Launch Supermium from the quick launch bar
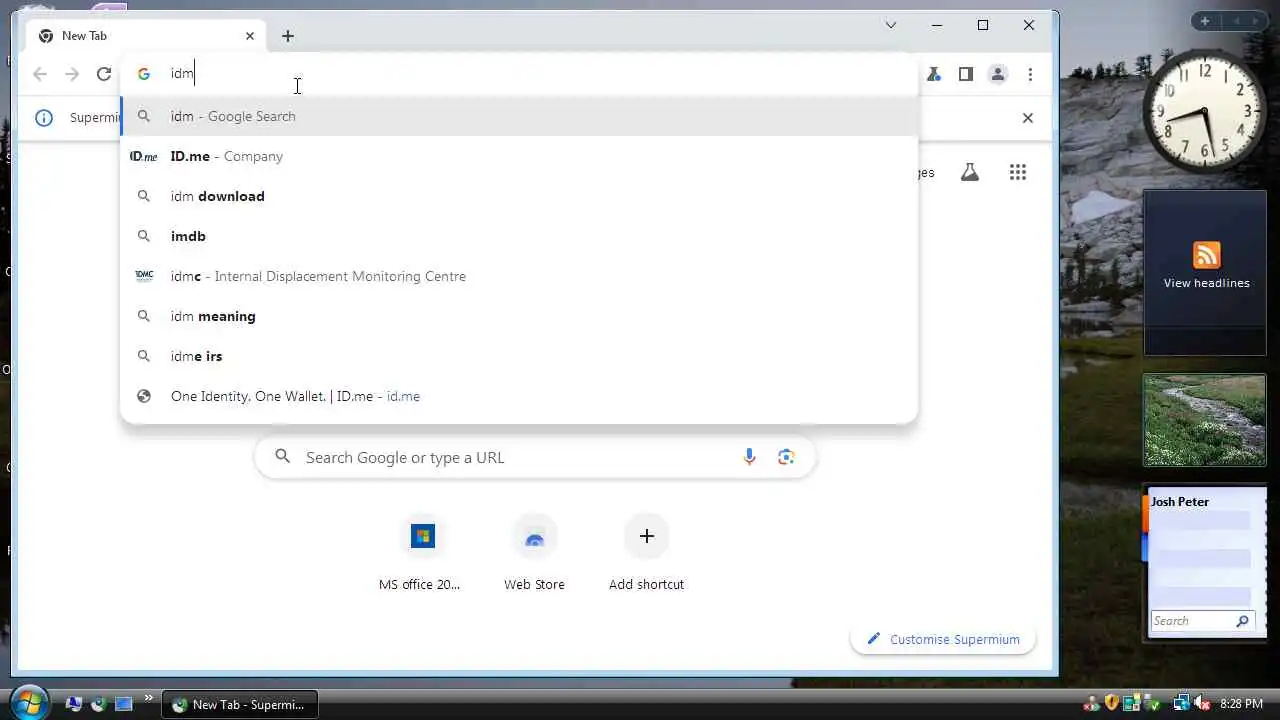Screen dimensions: 1280x720 tap(98, 704)
